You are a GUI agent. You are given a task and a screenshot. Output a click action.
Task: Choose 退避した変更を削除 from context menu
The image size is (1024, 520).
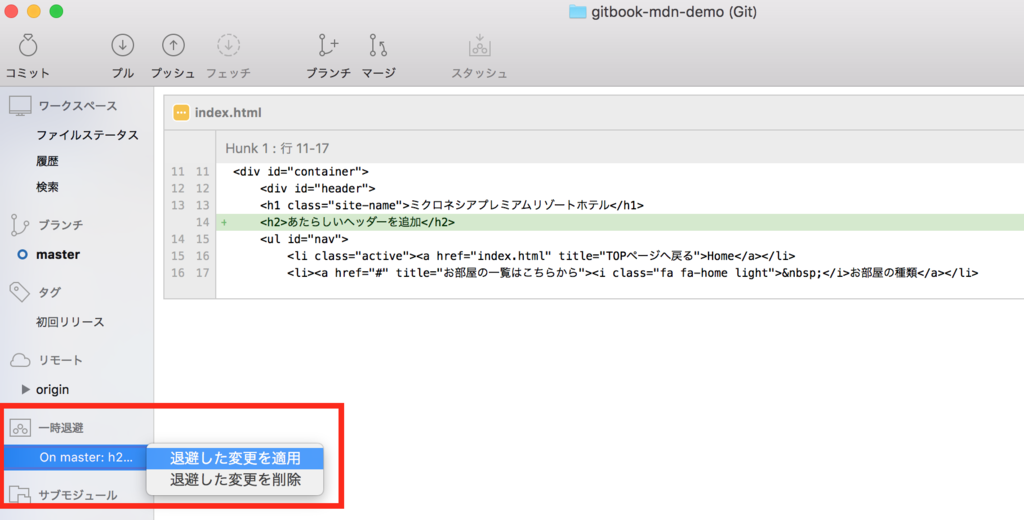coord(235,479)
